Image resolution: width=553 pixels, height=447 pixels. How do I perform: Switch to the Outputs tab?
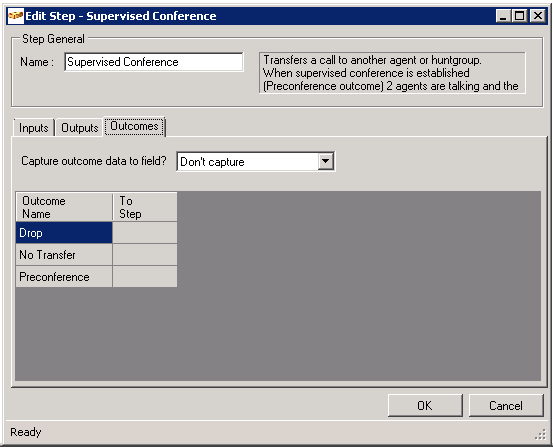(79, 128)
